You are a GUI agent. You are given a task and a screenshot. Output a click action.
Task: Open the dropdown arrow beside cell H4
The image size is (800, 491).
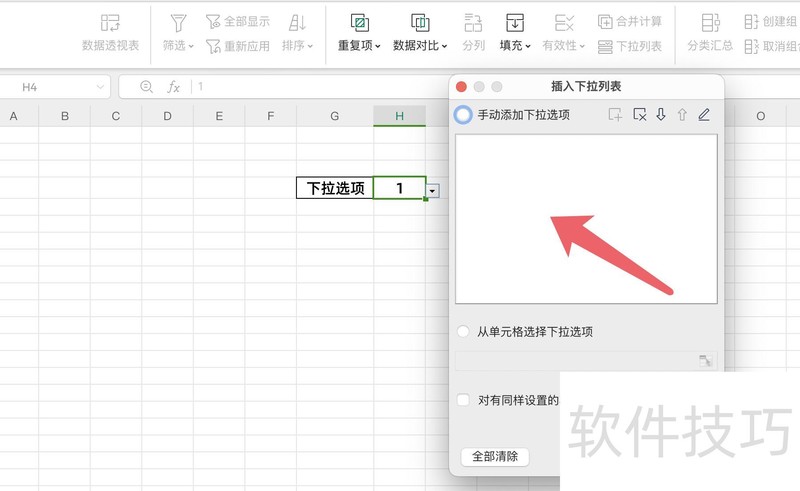click(x=432, y=191)
